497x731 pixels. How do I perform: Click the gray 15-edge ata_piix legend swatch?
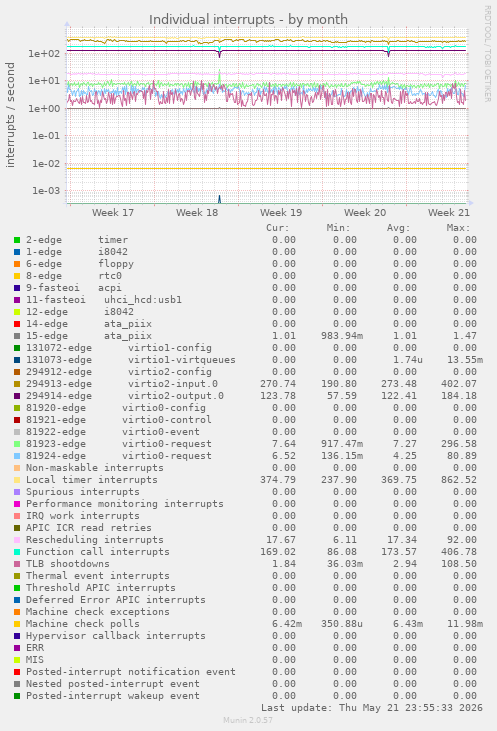(17, 336)
